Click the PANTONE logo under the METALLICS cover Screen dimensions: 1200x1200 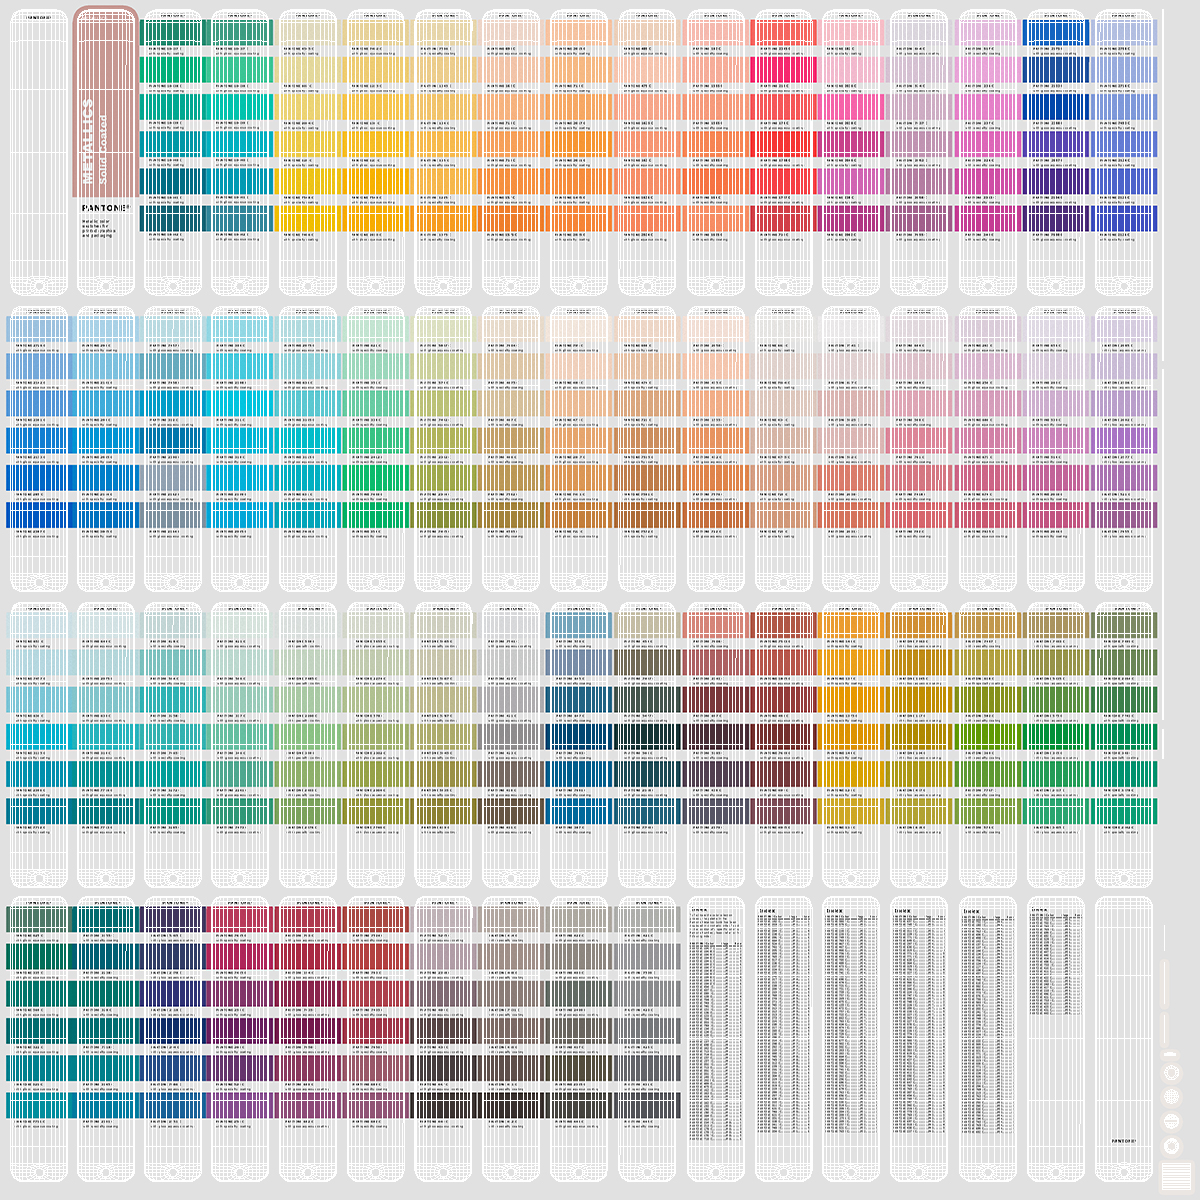(x=105, y=208)
